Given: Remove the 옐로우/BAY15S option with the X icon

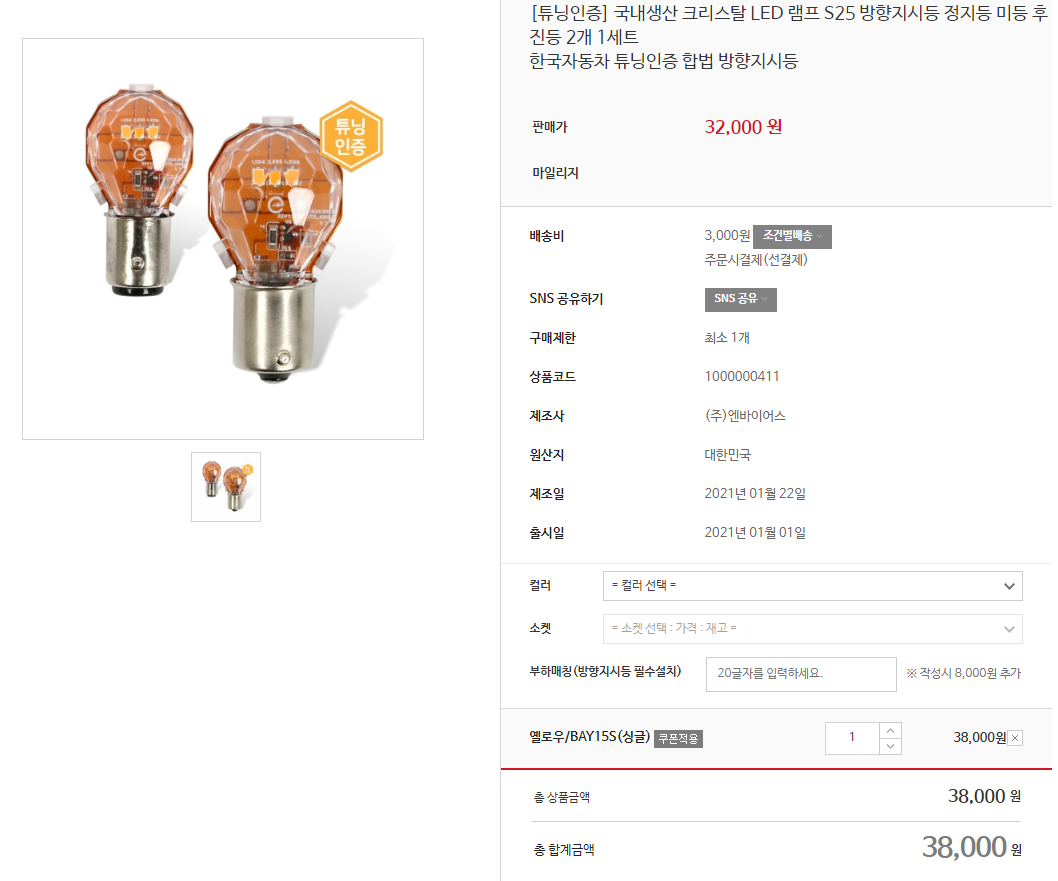Looking at the screenshot, I should [x=1015, y=738].
